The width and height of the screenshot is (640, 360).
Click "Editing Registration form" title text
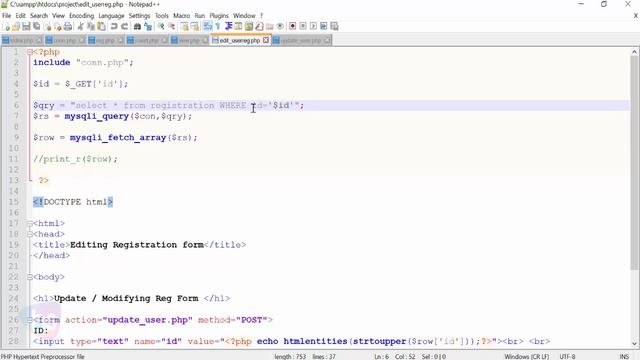click(137, 244)
